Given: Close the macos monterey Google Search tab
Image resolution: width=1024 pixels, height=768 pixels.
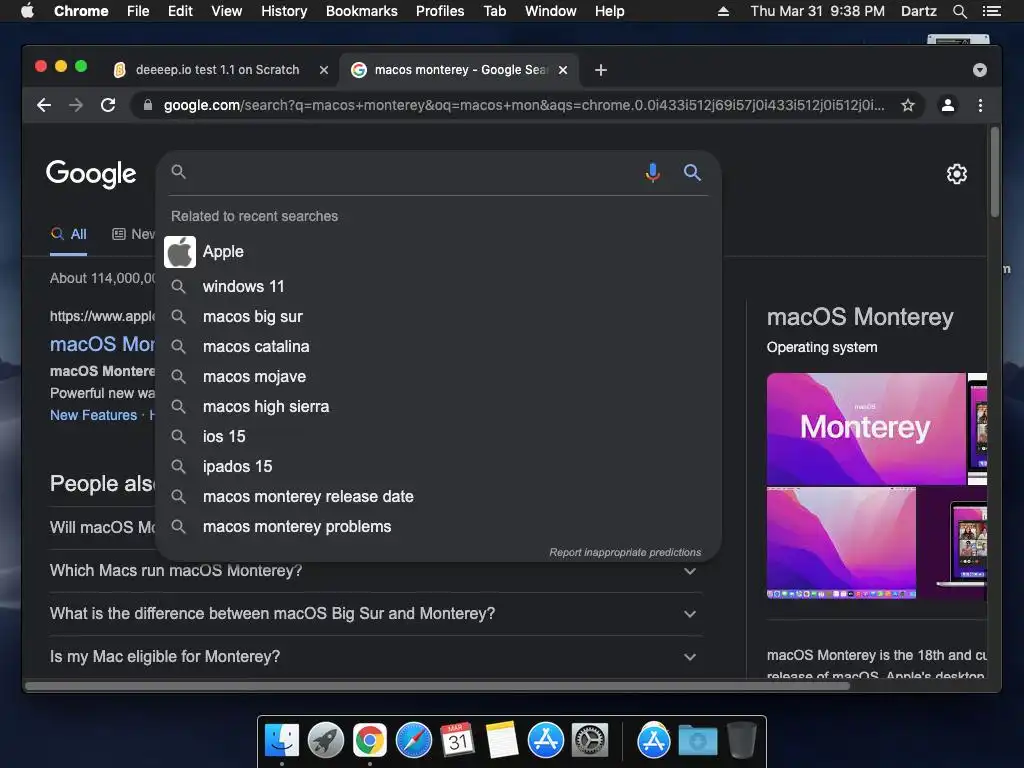Looking at the screenshot, I should (x=563, y=70).
